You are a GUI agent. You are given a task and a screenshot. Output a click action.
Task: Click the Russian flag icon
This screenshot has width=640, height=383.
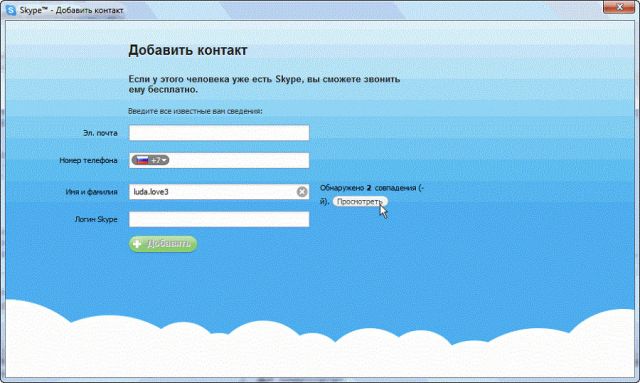pyautogui.click(x=142, y=160)
